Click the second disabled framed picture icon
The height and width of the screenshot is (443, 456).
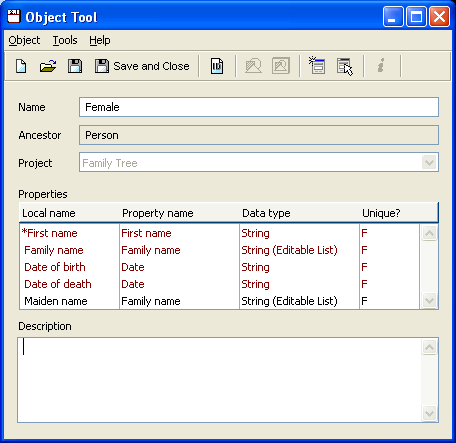click(281, 66)
